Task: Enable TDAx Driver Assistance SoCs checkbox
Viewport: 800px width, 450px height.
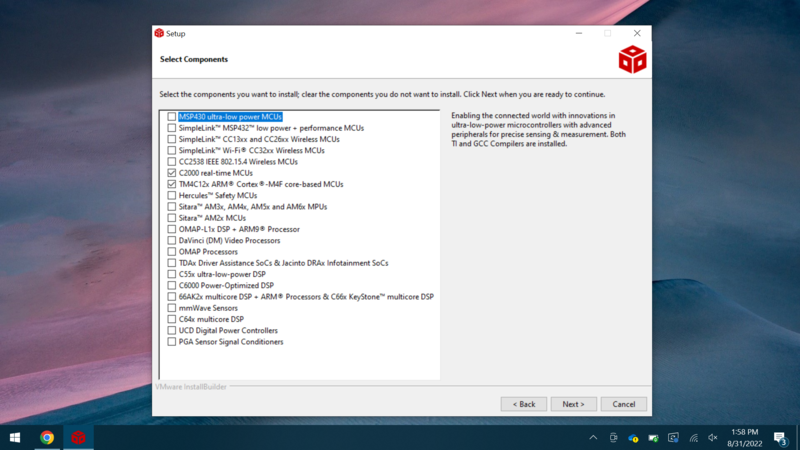Action: point(171,263)
